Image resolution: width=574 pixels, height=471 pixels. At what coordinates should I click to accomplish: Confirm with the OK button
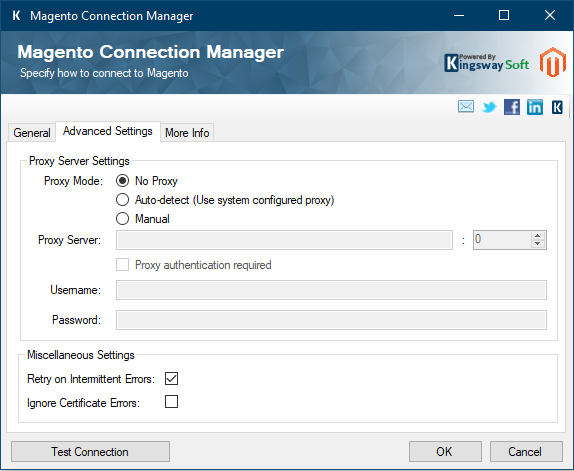pos(445,452)
